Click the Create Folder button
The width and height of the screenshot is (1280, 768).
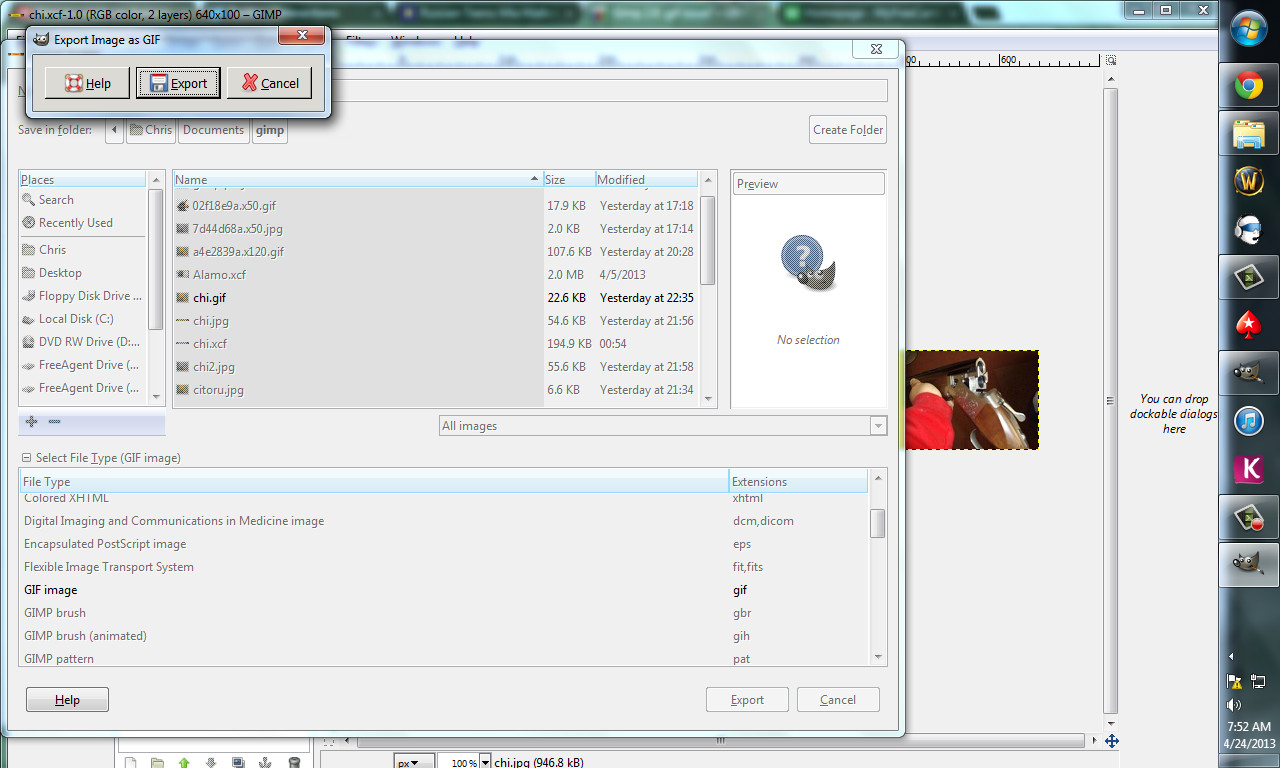(848, 129)
